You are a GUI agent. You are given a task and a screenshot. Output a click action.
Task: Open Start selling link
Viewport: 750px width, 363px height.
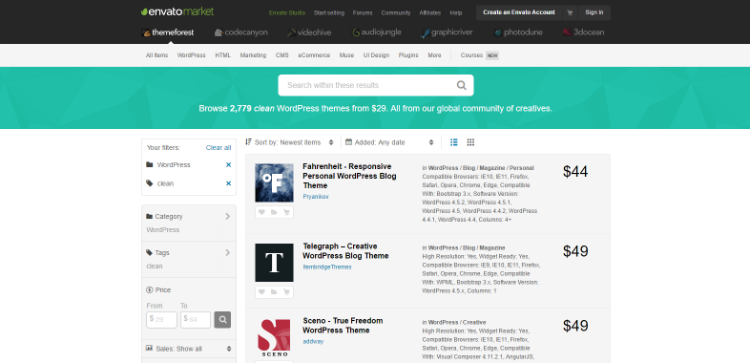coord(329,13)
